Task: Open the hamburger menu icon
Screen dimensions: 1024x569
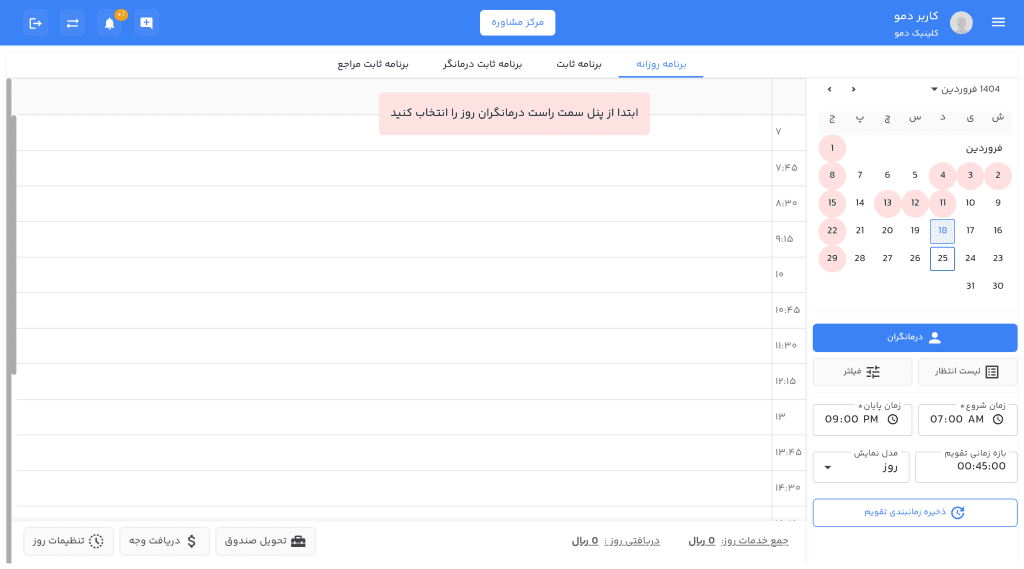Action: tap(998, 23)
